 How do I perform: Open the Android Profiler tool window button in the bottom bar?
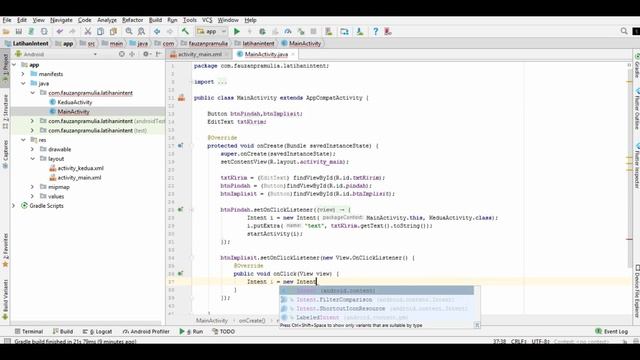[146, 331]
